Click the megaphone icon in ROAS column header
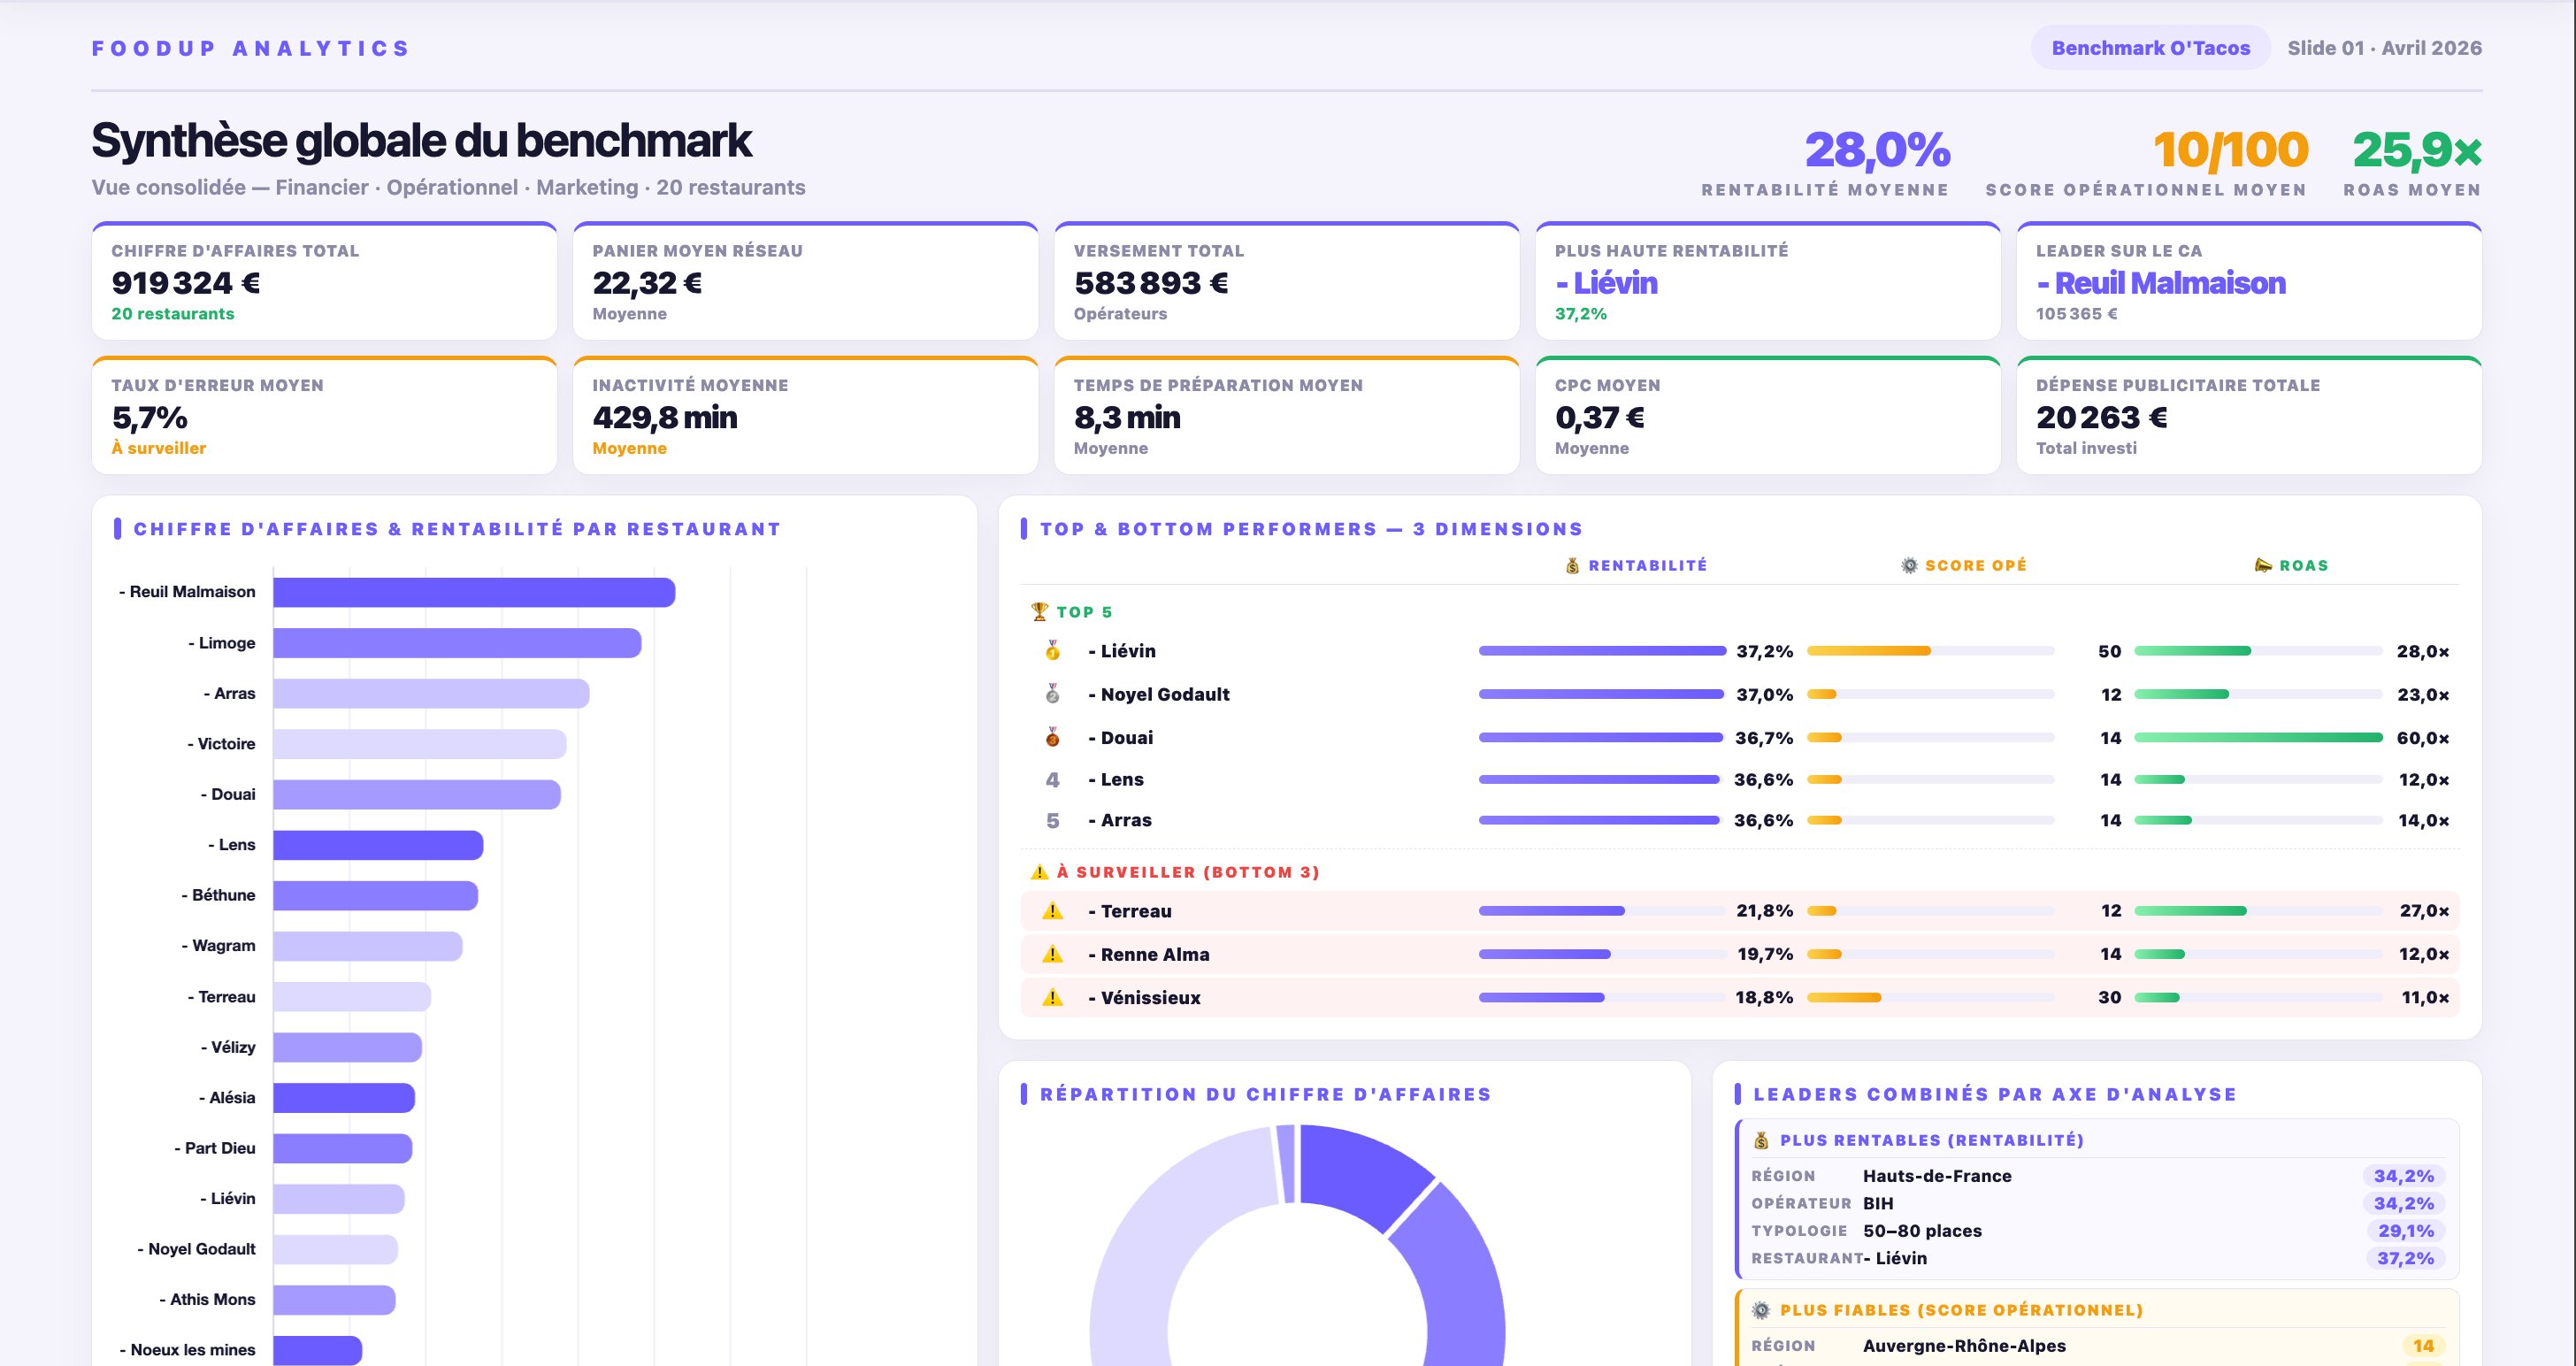Viewport: 2576px width, 1366px height. (2263, 566)
